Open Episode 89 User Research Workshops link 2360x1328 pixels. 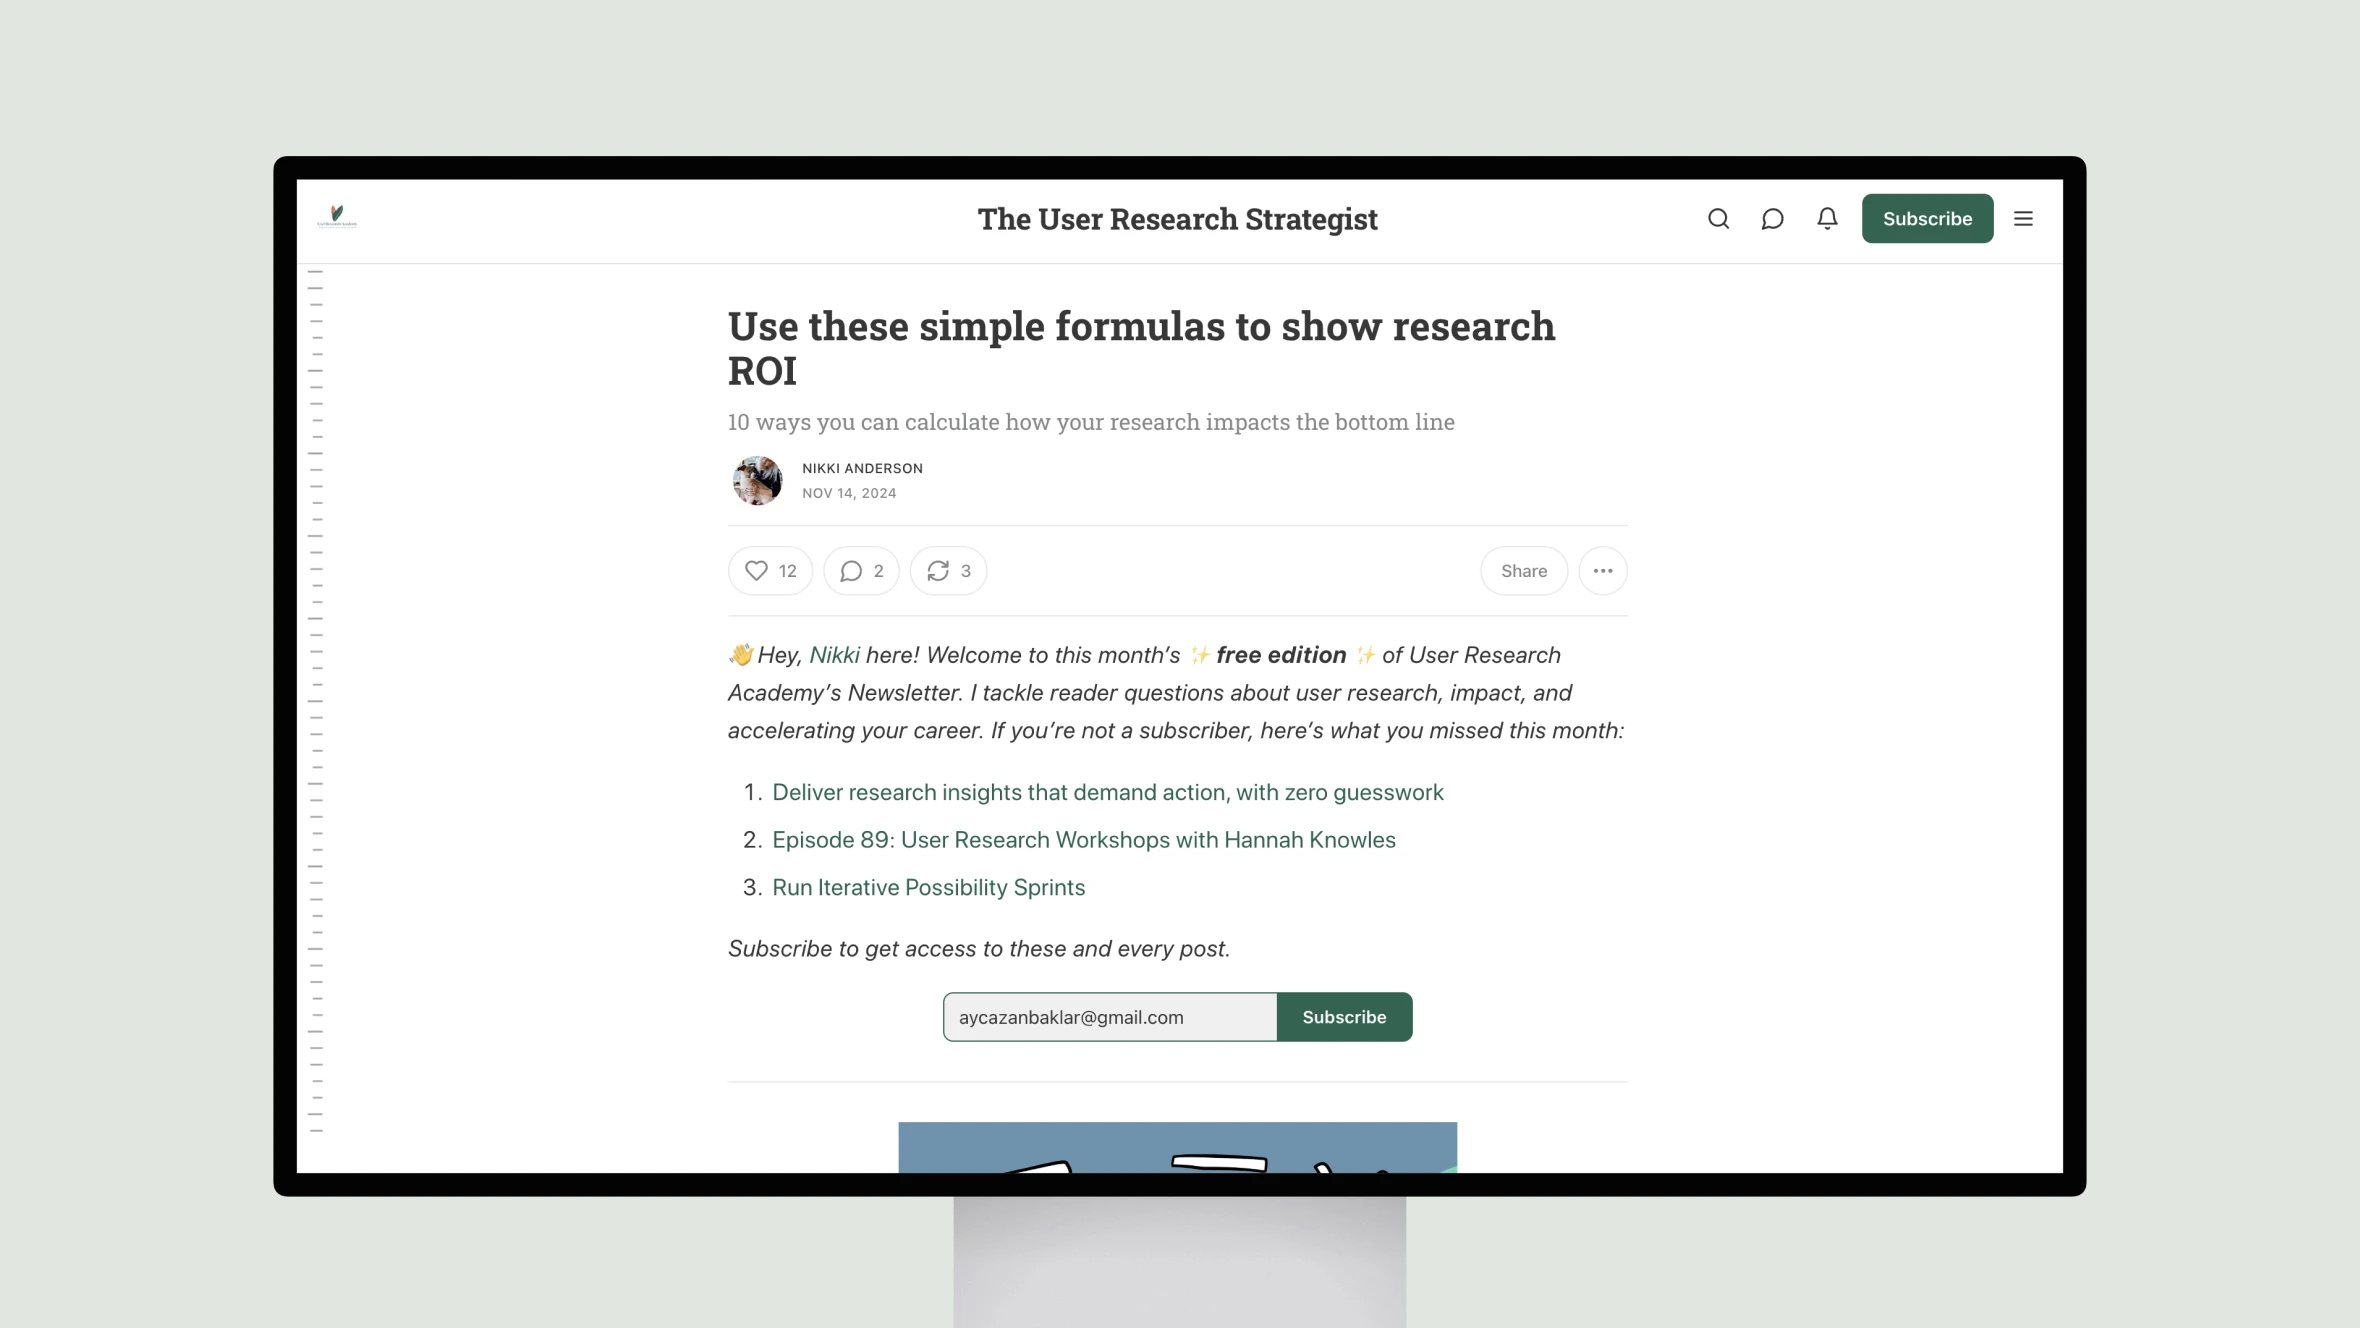click(1083, 840)
